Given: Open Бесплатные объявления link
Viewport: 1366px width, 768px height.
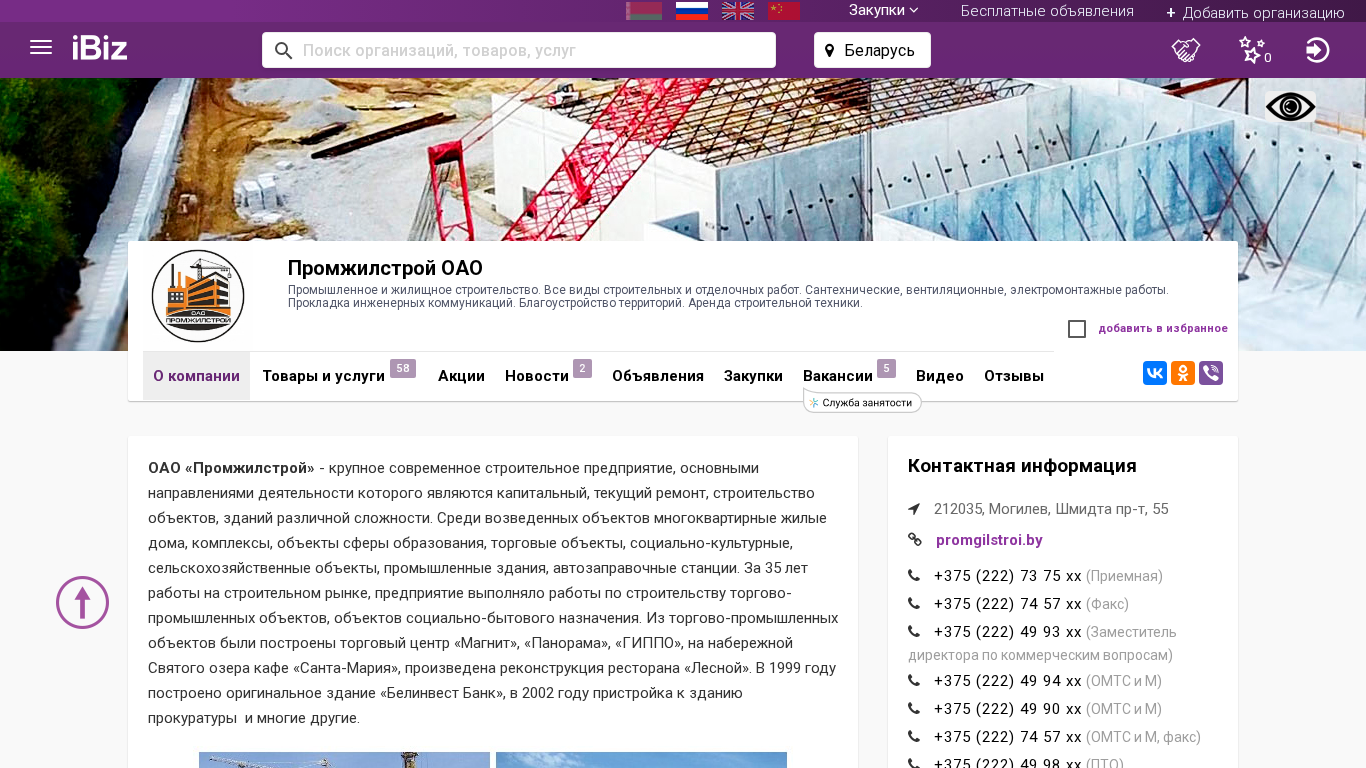Looking at the screenshot, I should coord(1047,11).
